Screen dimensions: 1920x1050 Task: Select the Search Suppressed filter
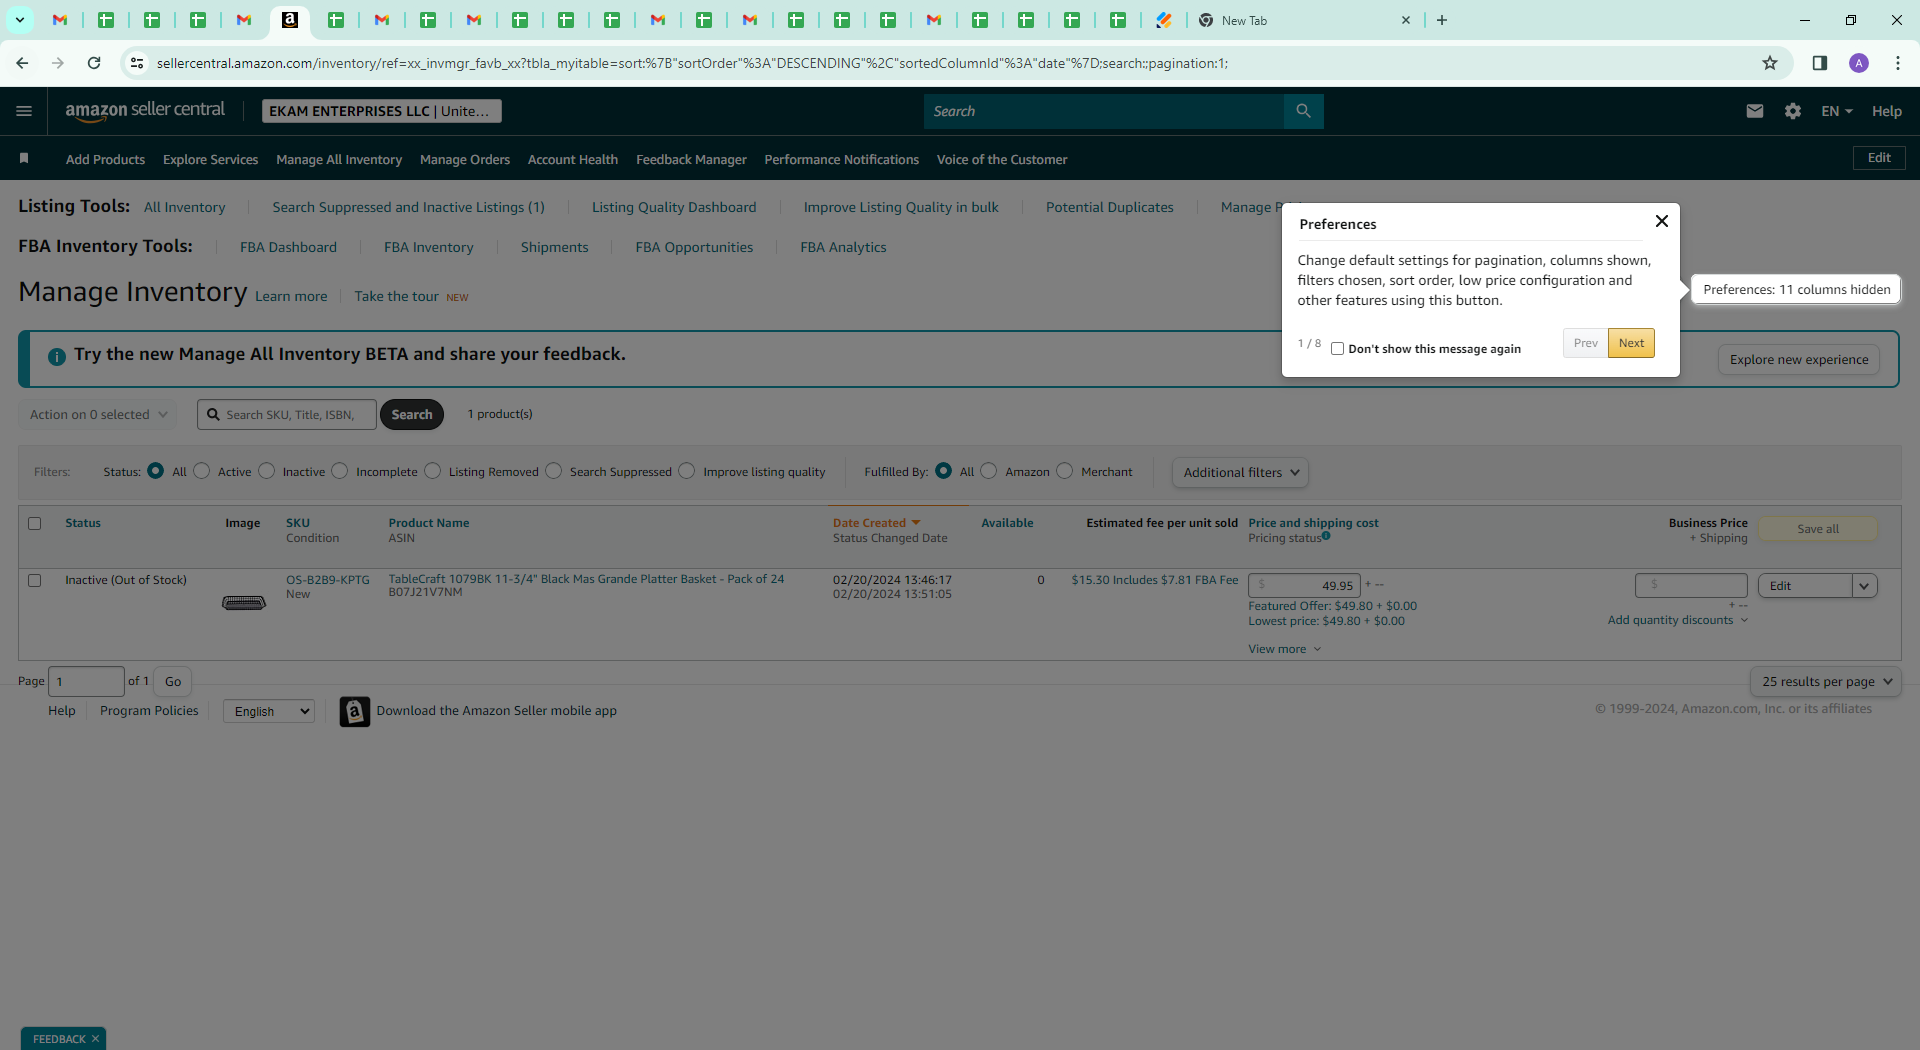554,471
